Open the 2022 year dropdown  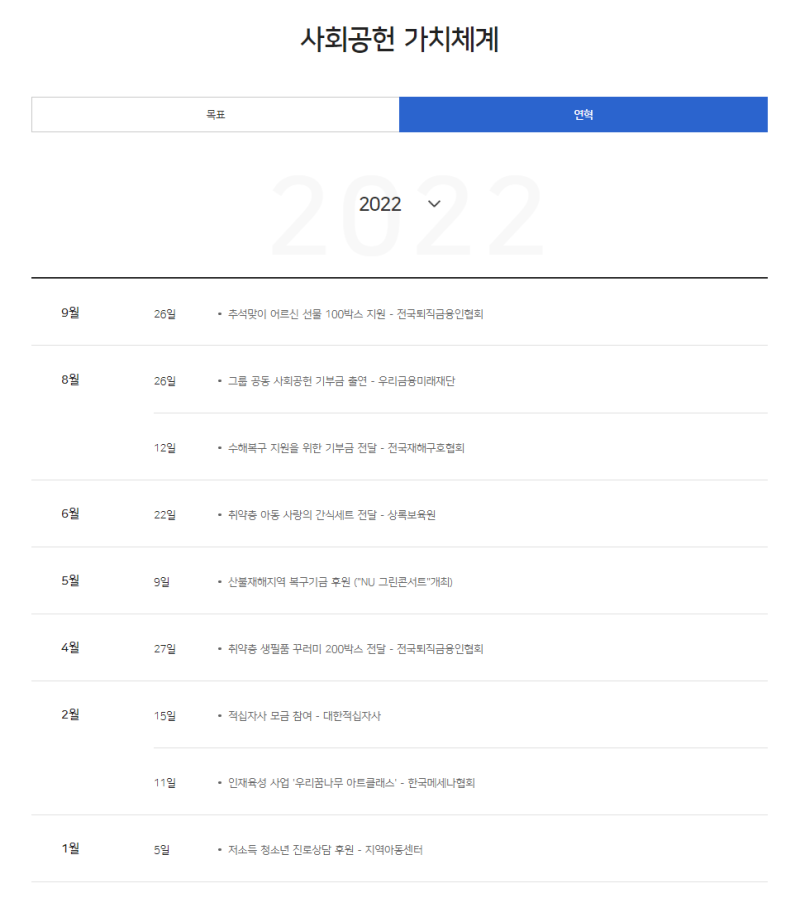(381, 204)
